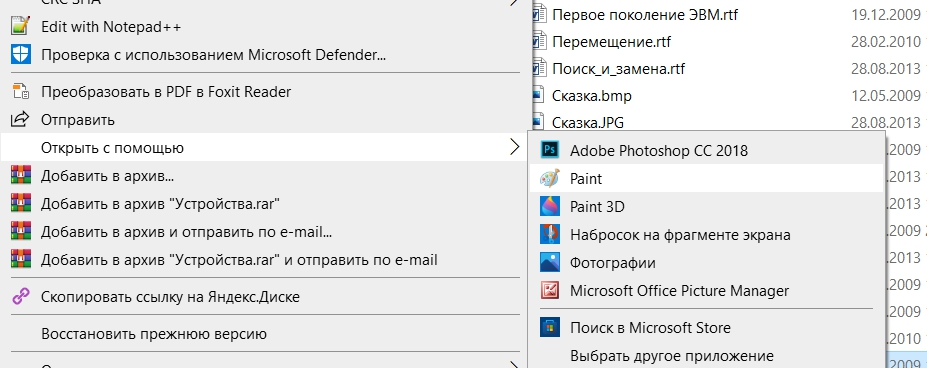The height and width of the screenshot is (368, 927).
Task: Click the Yandex Disk link icon
Action: pos(20,296)
